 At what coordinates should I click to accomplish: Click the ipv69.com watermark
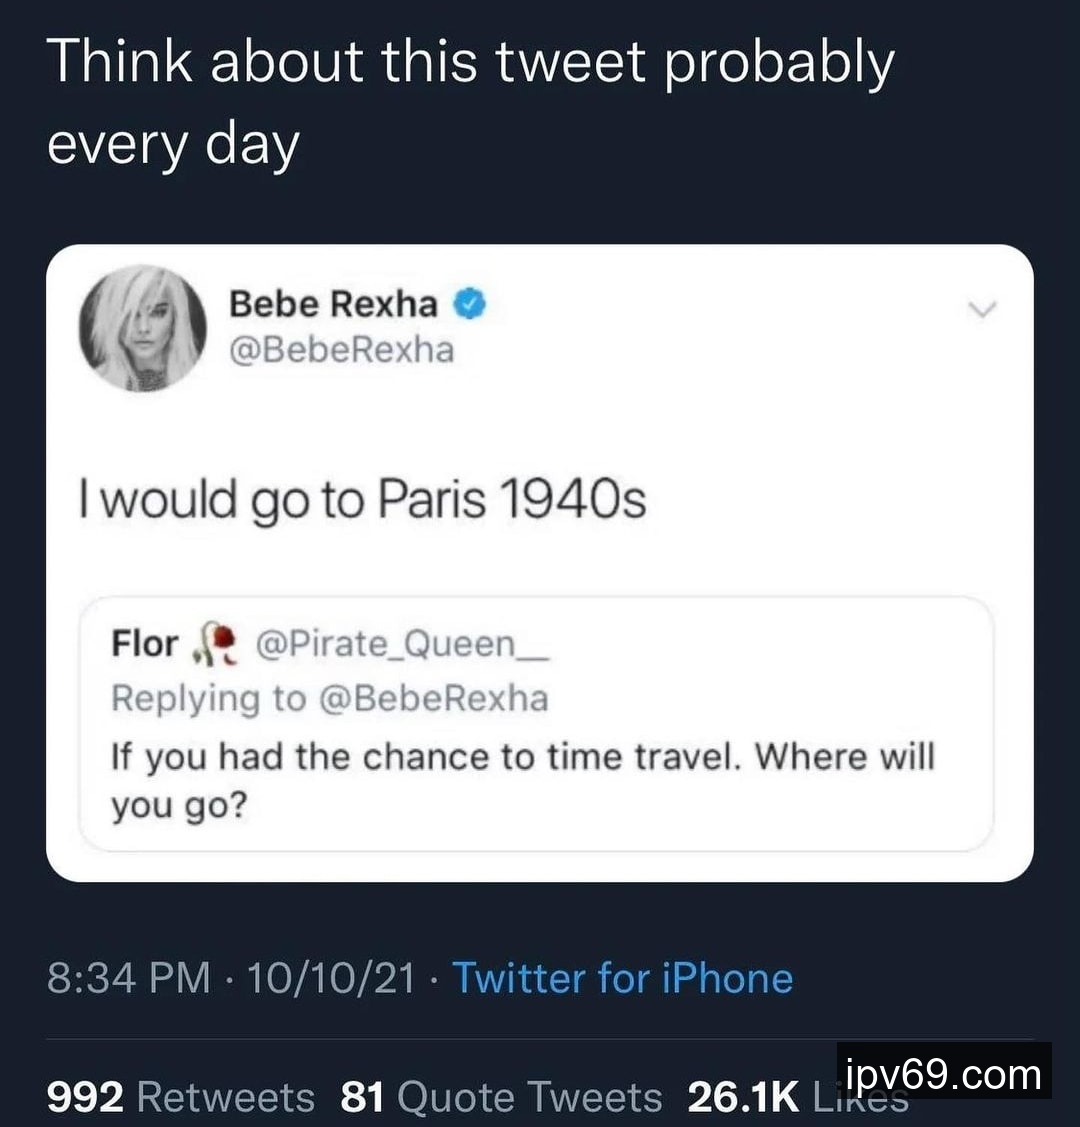click(x=943, y=1075)
